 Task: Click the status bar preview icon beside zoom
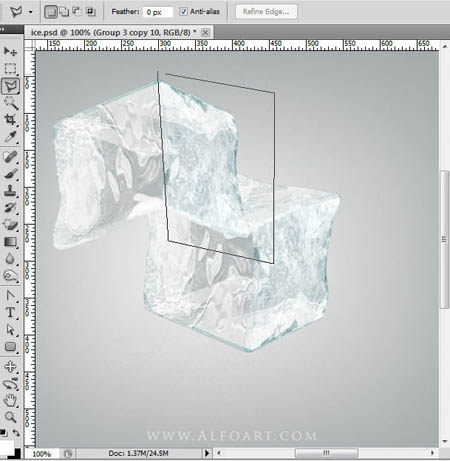pyautogui.click(x=68, y=454)
